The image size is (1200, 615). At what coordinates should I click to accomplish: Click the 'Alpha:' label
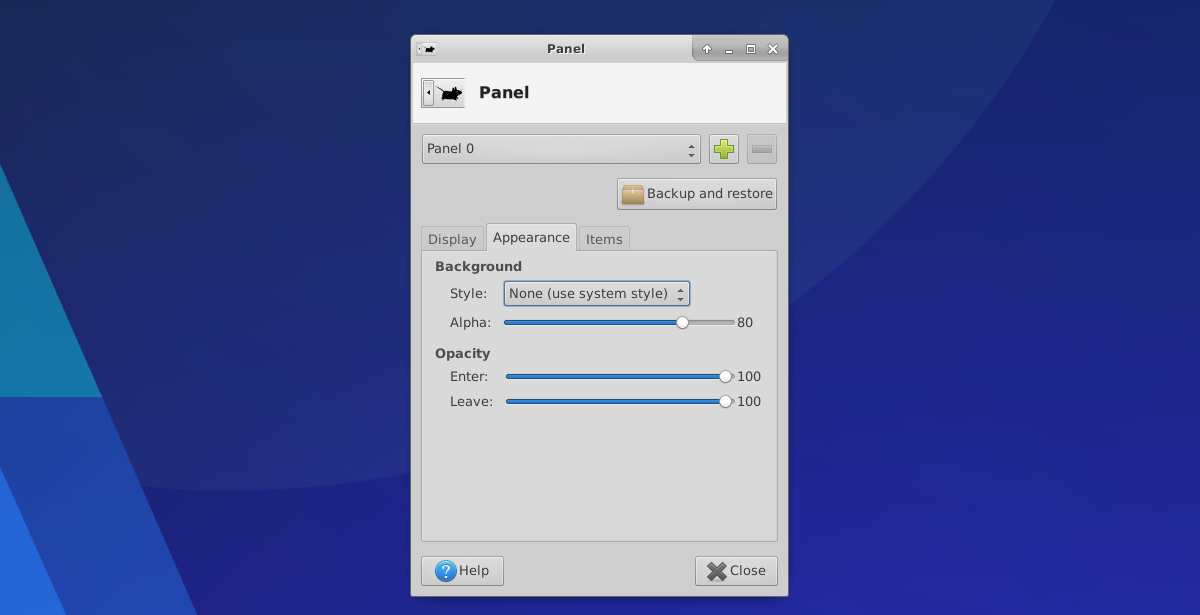pyautogui.click(x=471, y=323)
